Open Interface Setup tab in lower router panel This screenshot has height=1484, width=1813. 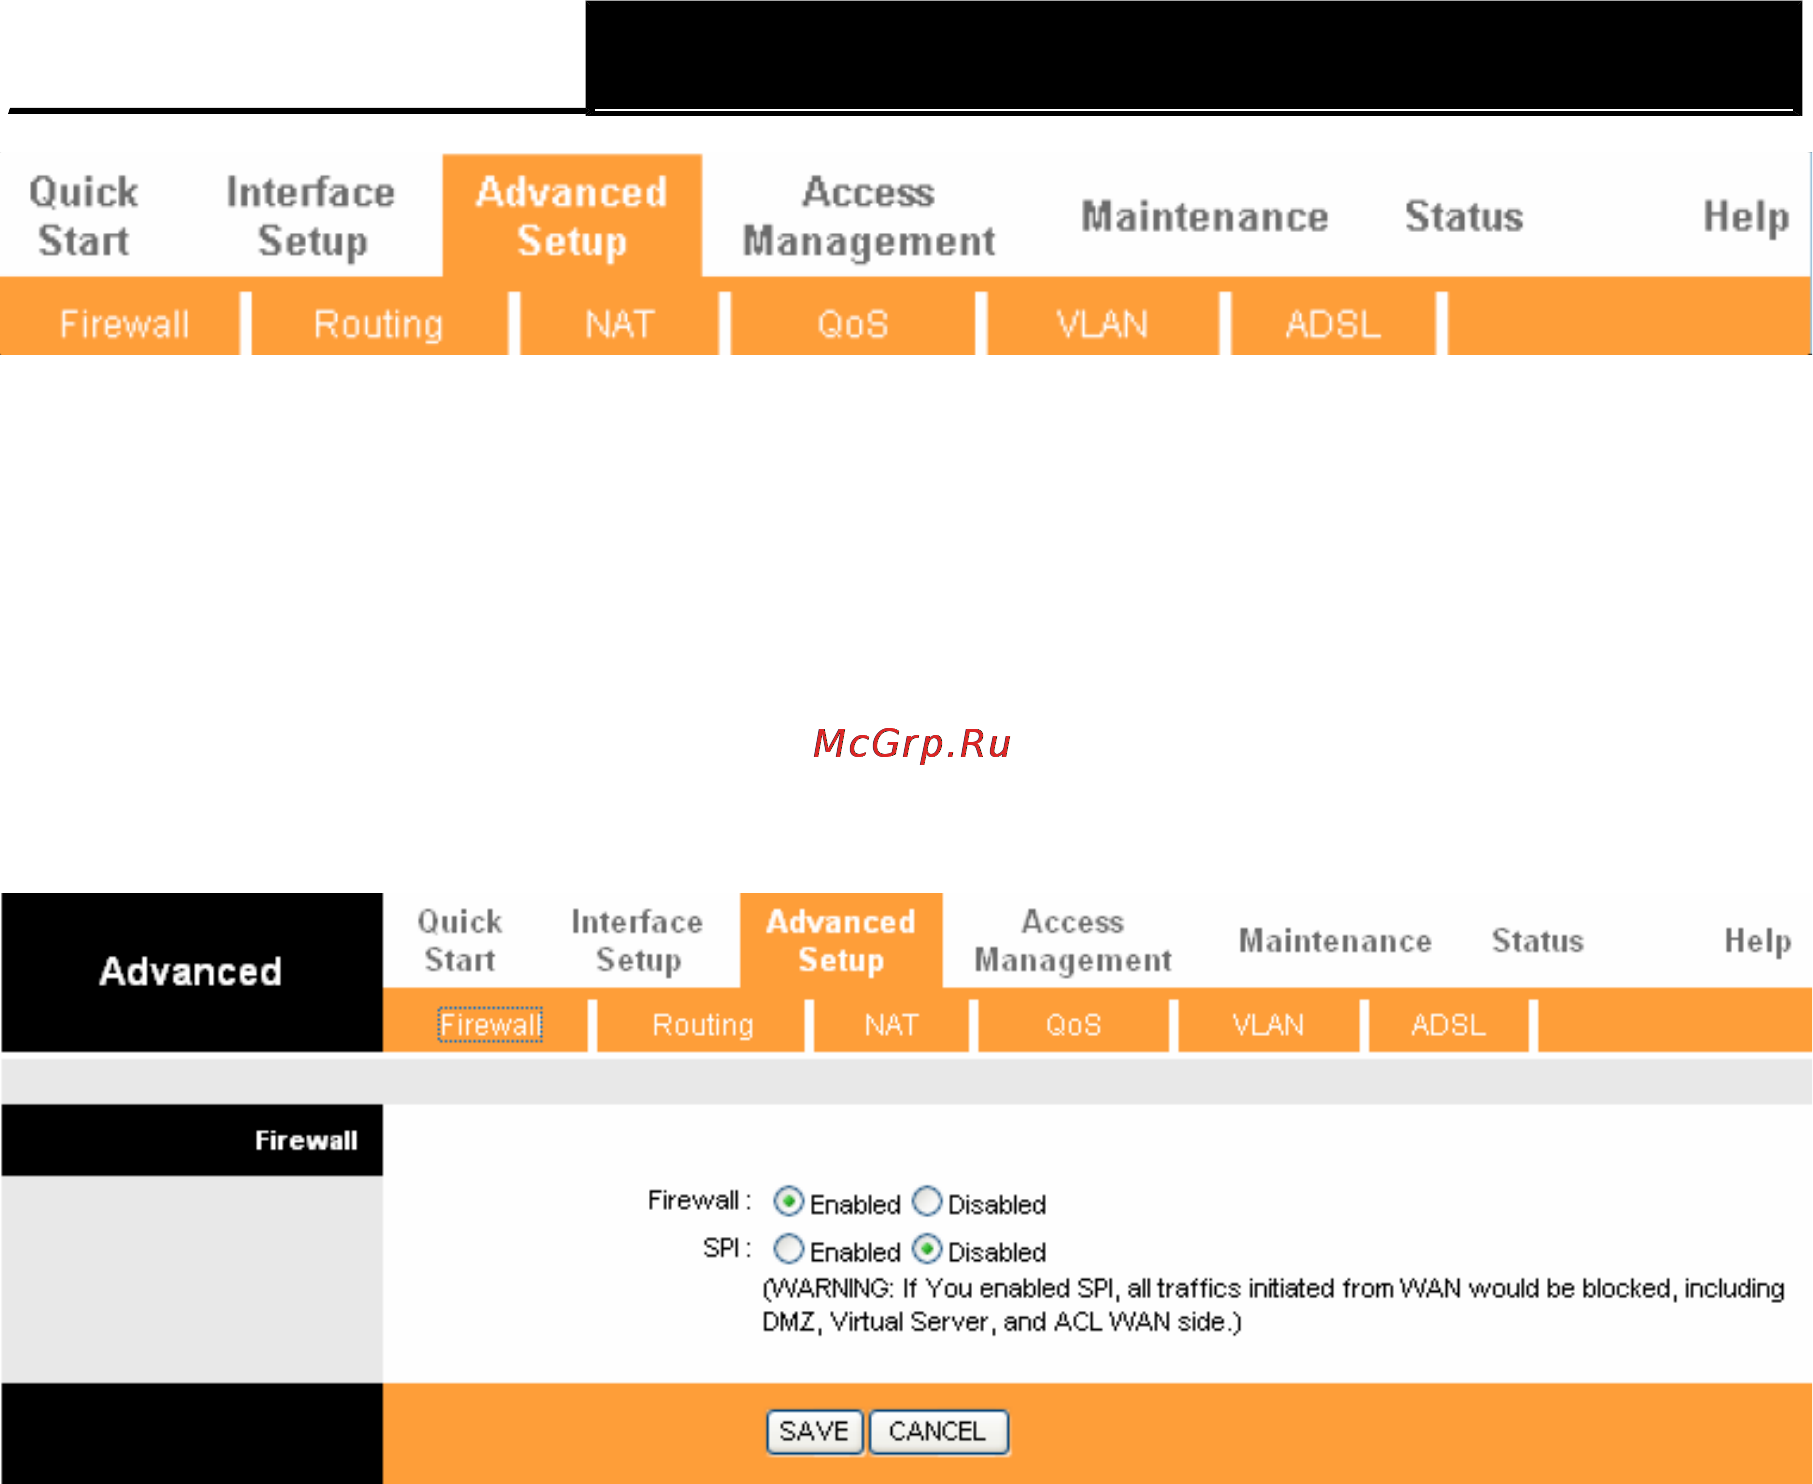[637, 940]
